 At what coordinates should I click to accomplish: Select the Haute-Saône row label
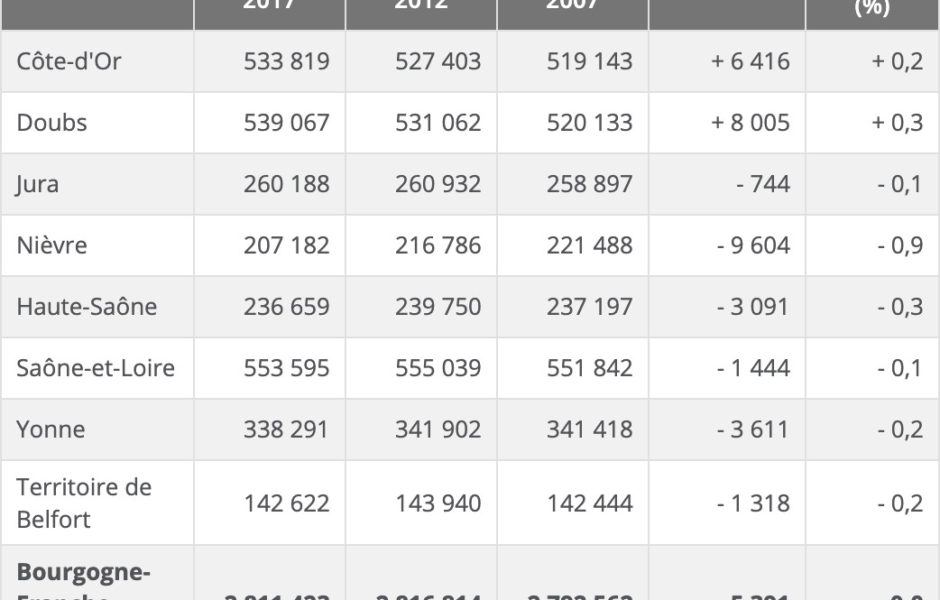(87, 307)
